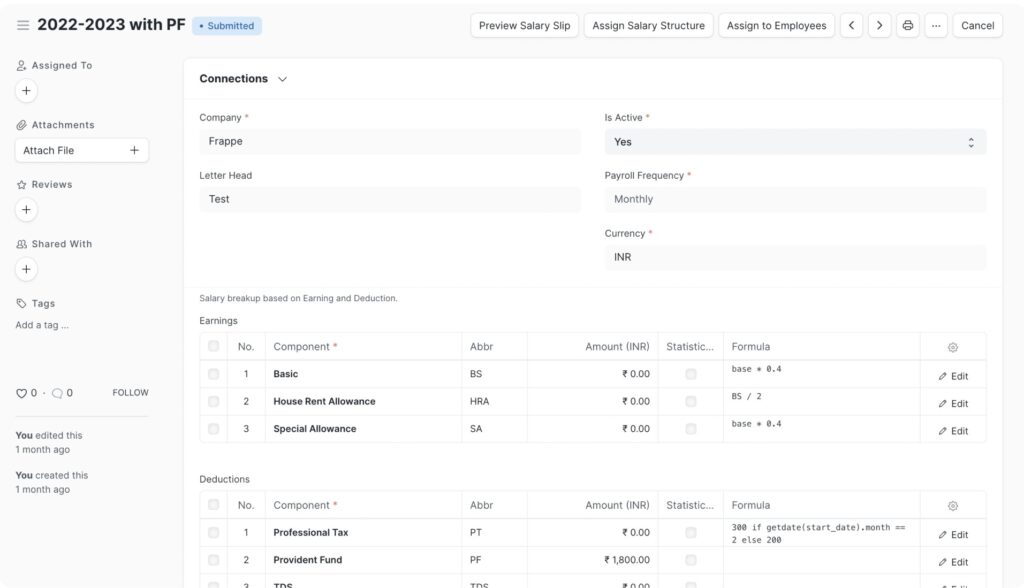Go to next document arrow

click(879, 25)
